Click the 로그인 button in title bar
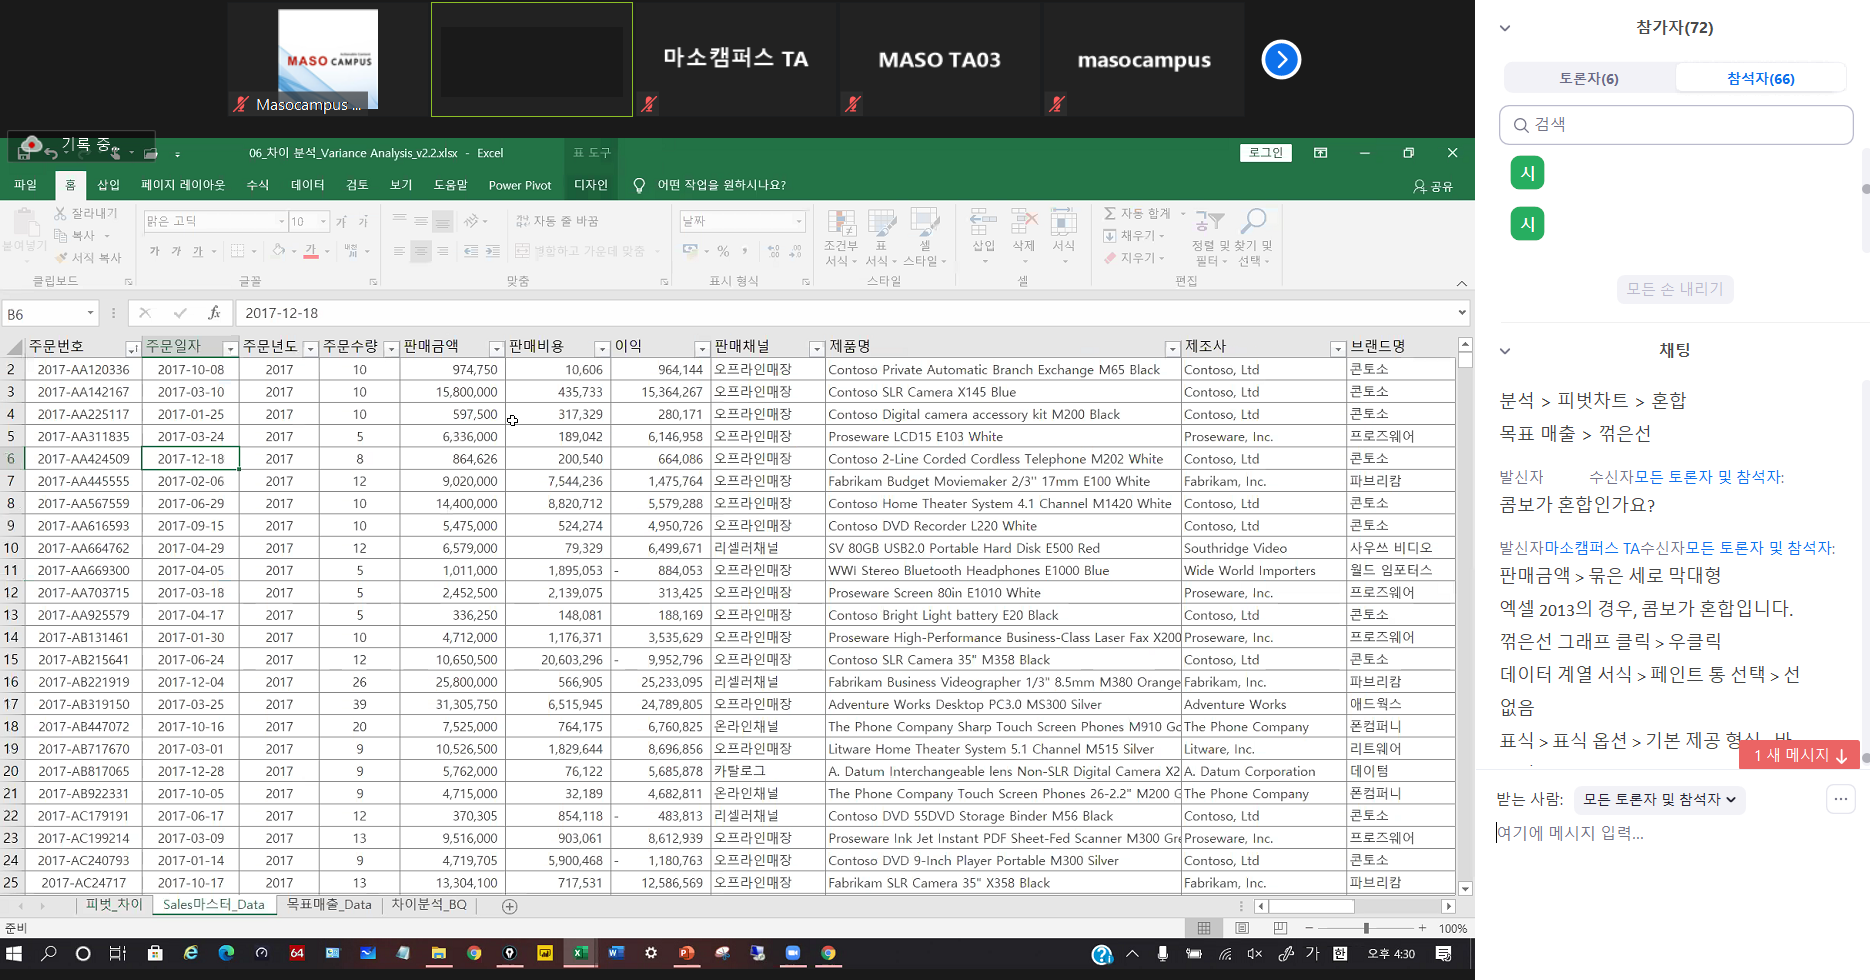The image size is (1870, 980). (1265, 153)
